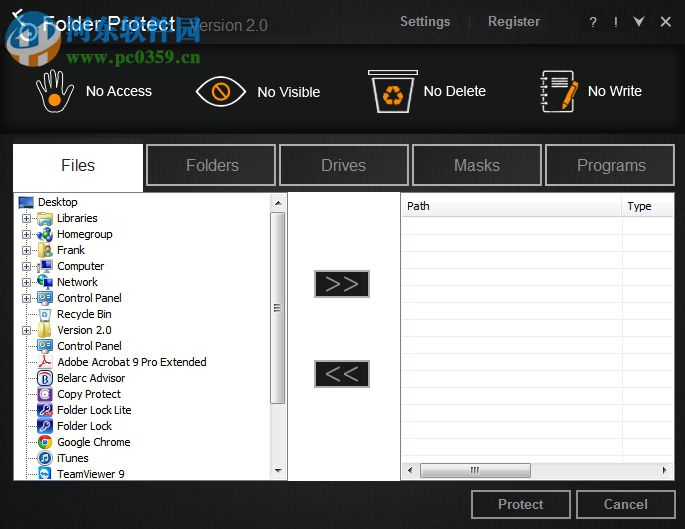Select the second Control Panel label
The width and height of the screenshot is (685, 529).
pyautogui.click(x=90, y=346)
